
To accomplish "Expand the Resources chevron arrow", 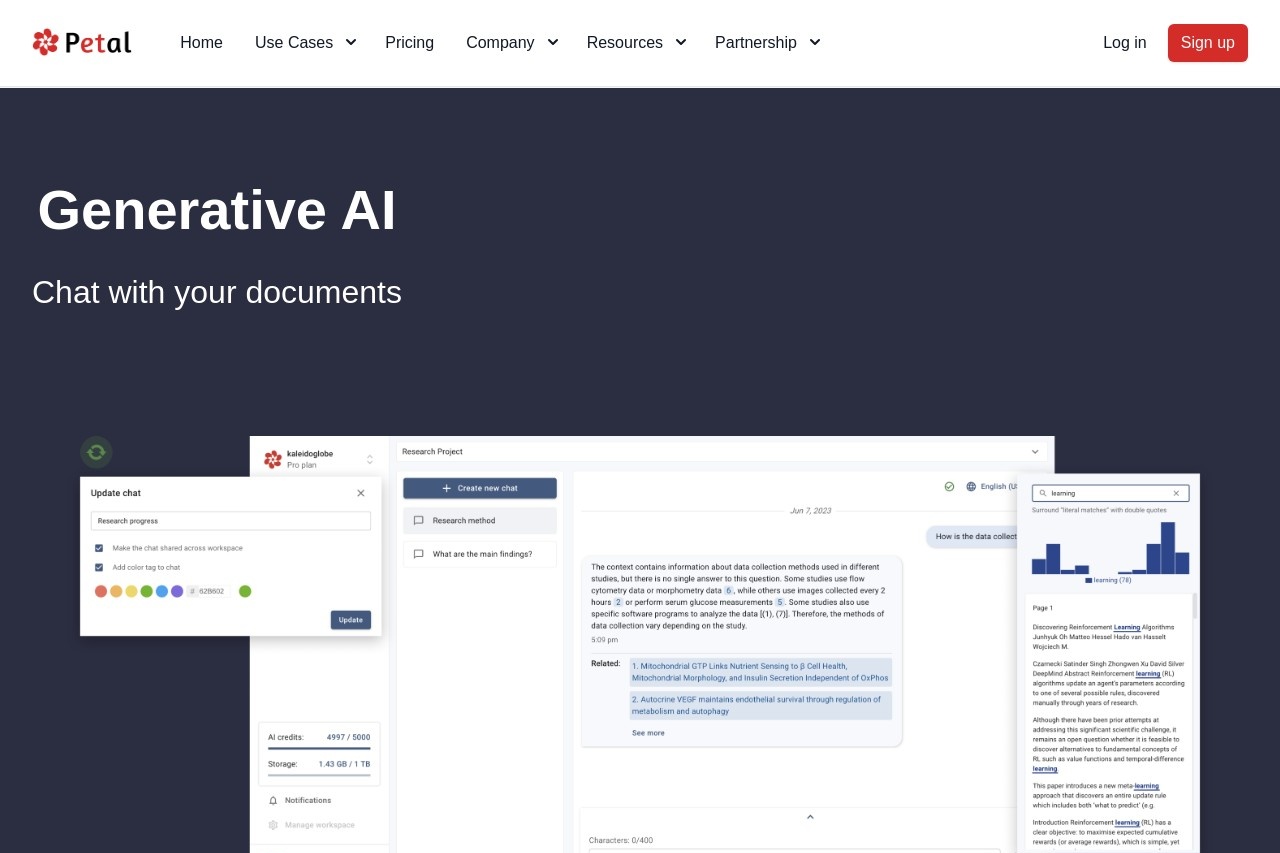I will (x=681, y=42).
